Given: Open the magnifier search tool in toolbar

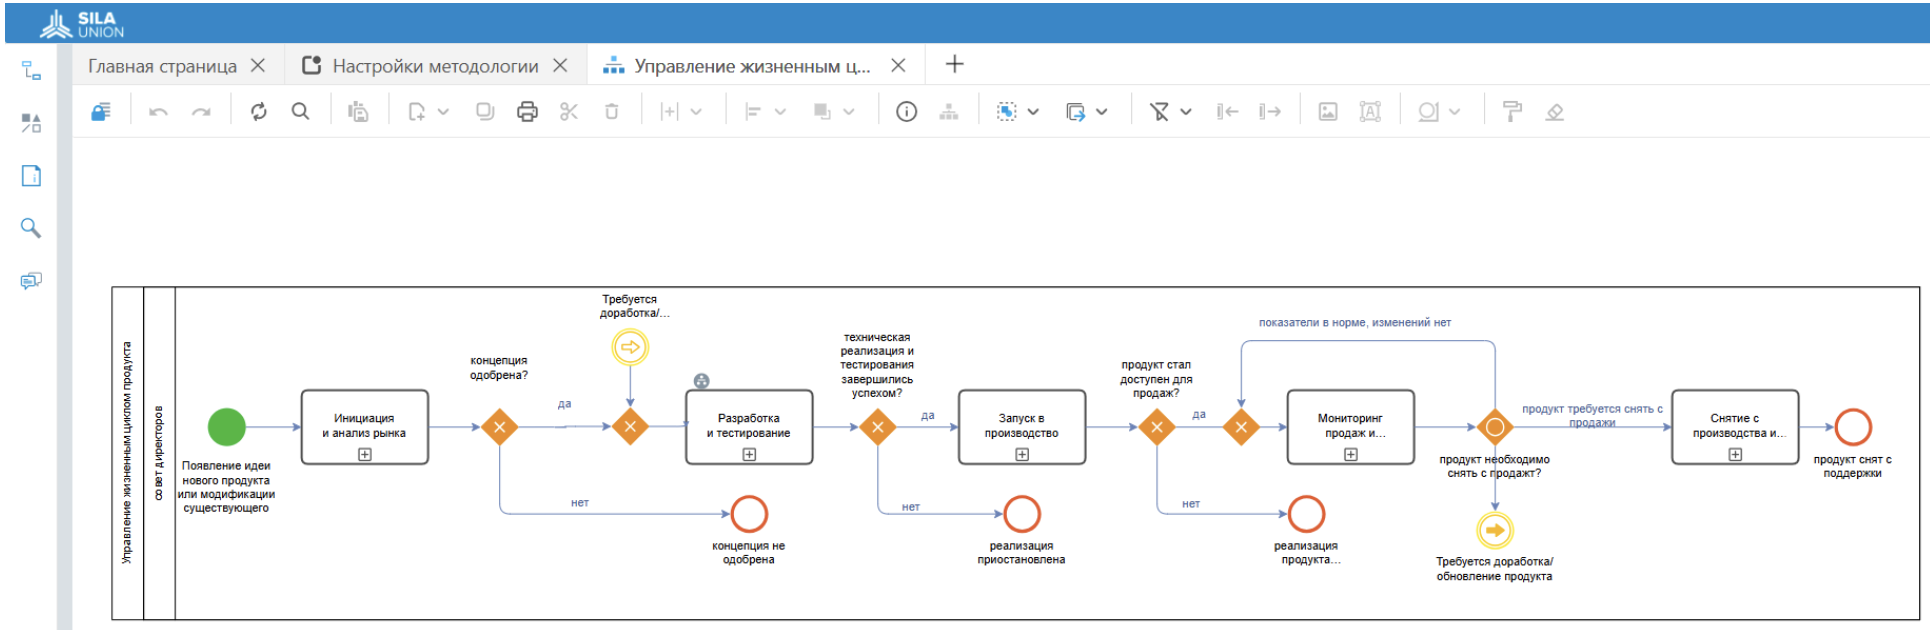Looking at the screenshot, I should (300, 112).
